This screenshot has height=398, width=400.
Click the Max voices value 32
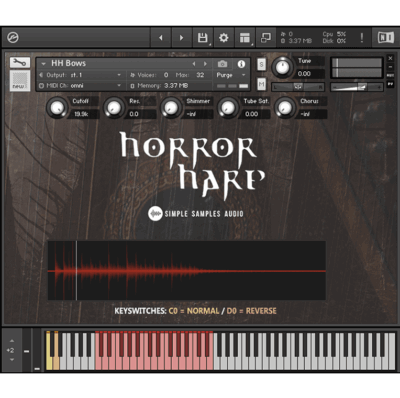(200, 75)
